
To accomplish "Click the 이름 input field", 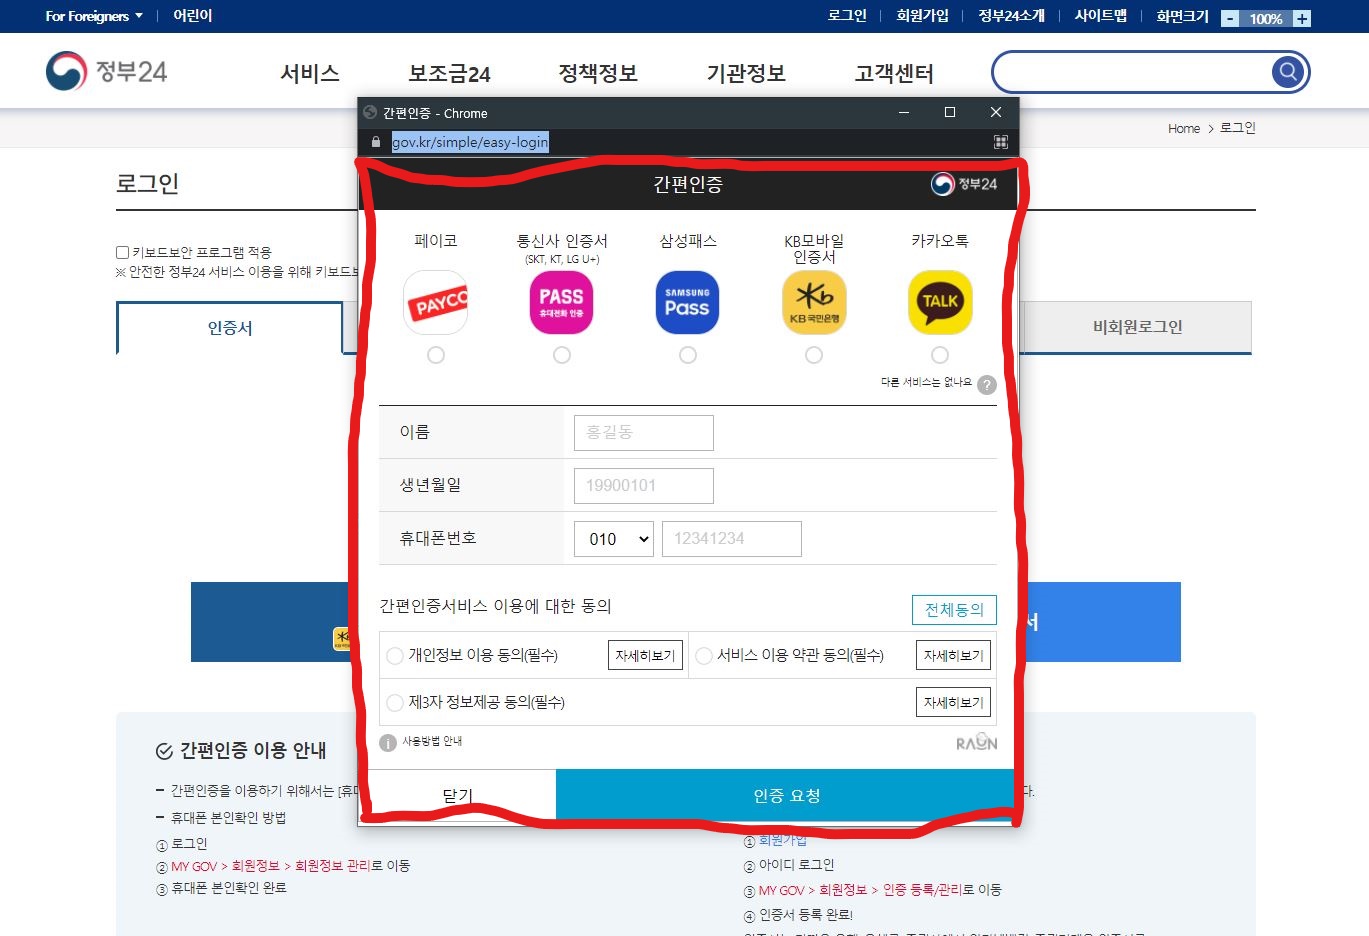I will [x=644, y=433].
